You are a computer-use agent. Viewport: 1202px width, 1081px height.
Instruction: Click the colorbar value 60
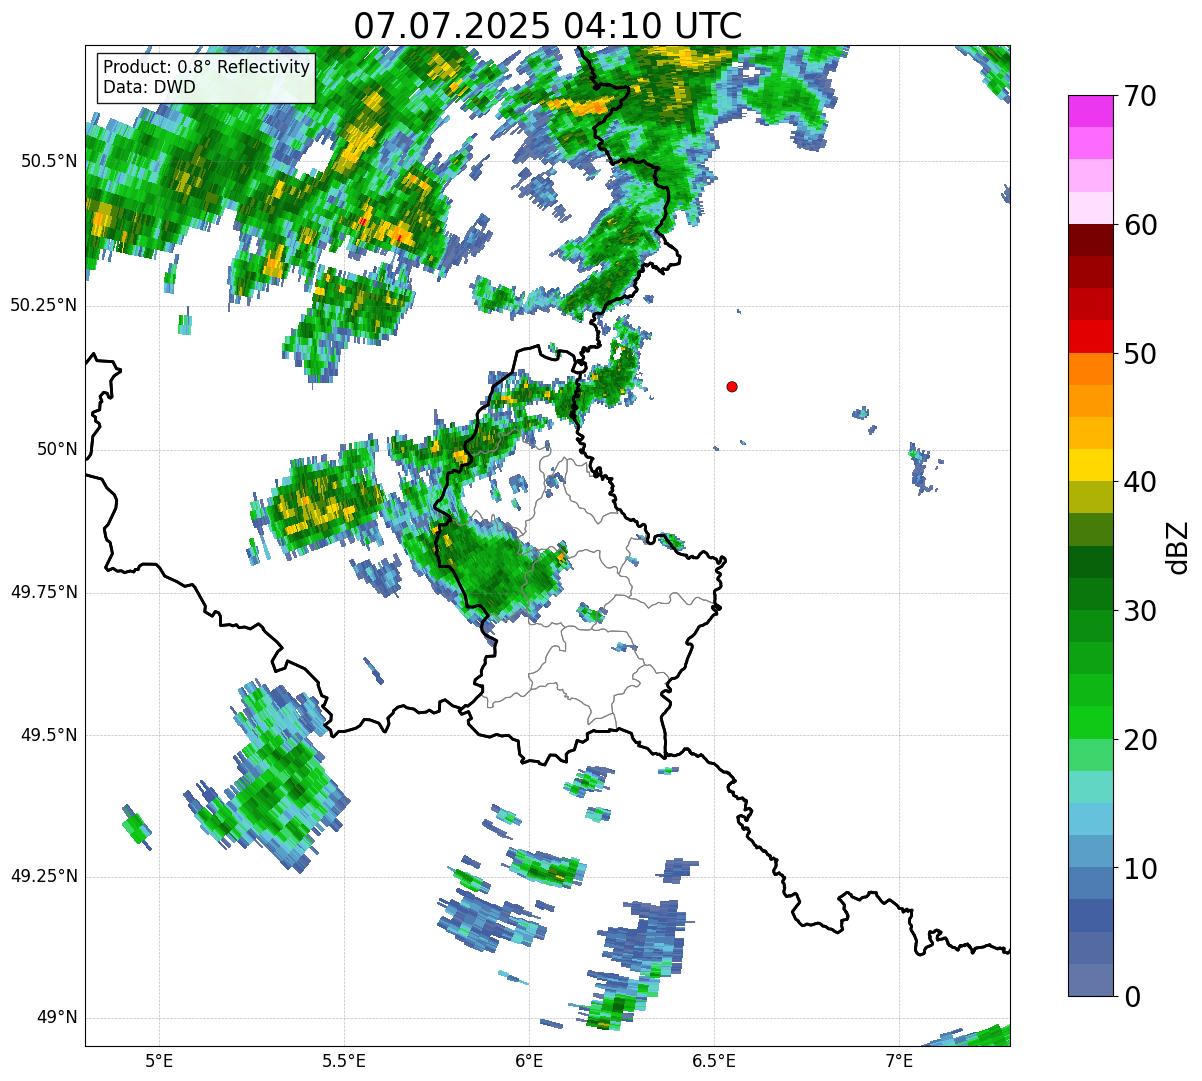click(x=1141, y=225)
